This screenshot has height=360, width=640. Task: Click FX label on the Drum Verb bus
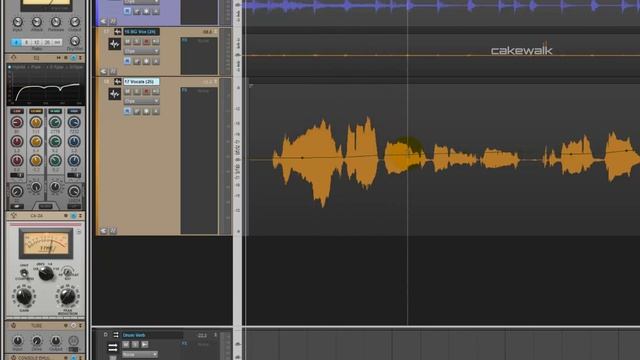(184, 344)
